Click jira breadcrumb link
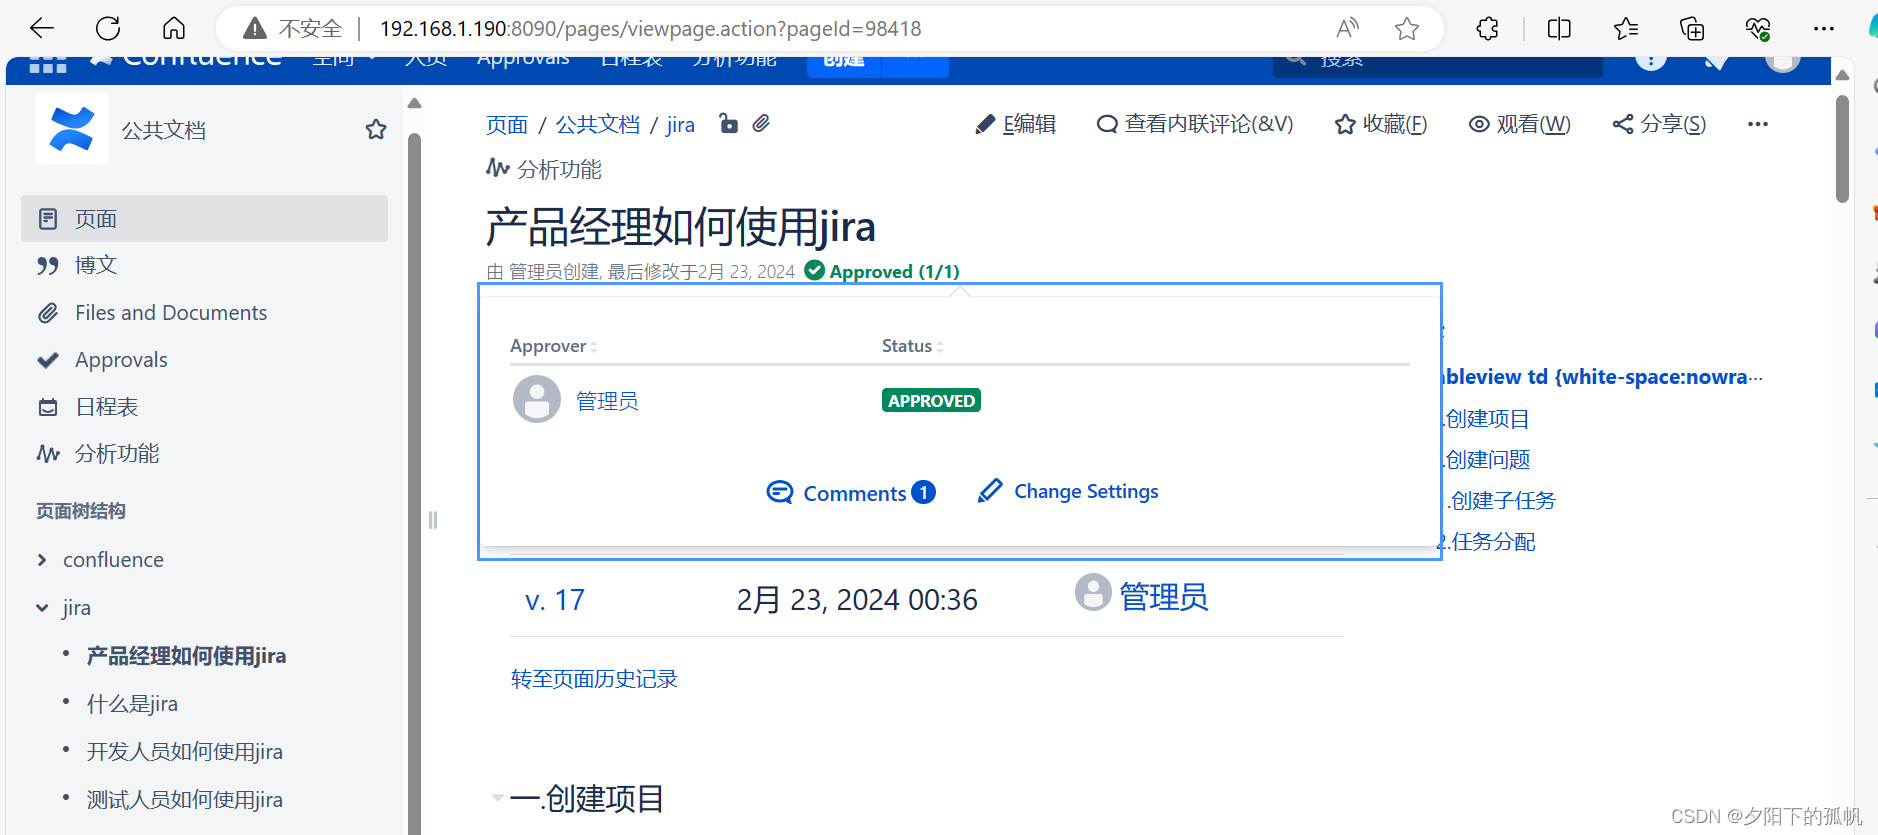This screenshot has height=835, width=1878. [681, 125]
